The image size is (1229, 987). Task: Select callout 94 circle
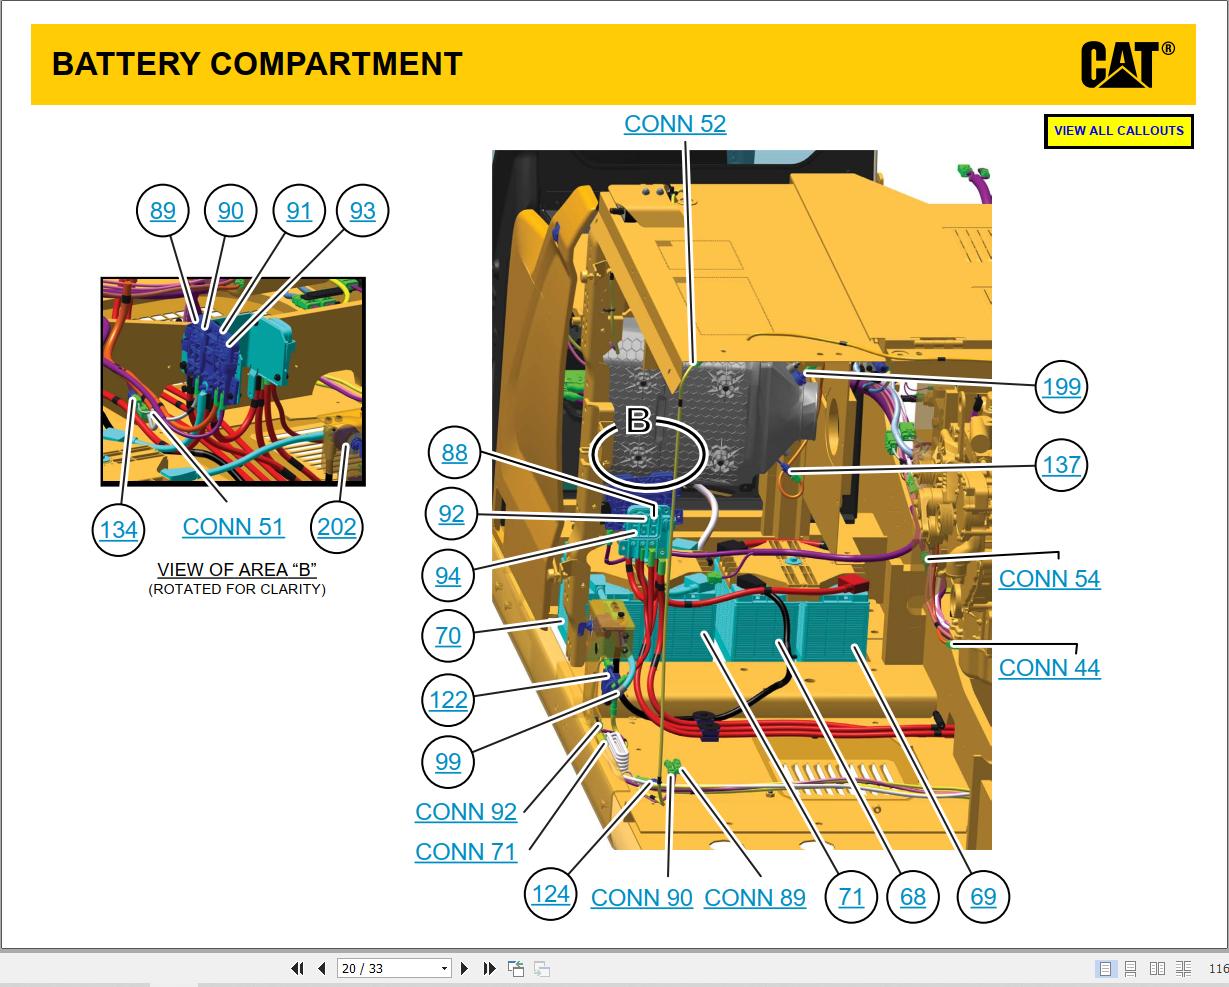pos(448,576)
